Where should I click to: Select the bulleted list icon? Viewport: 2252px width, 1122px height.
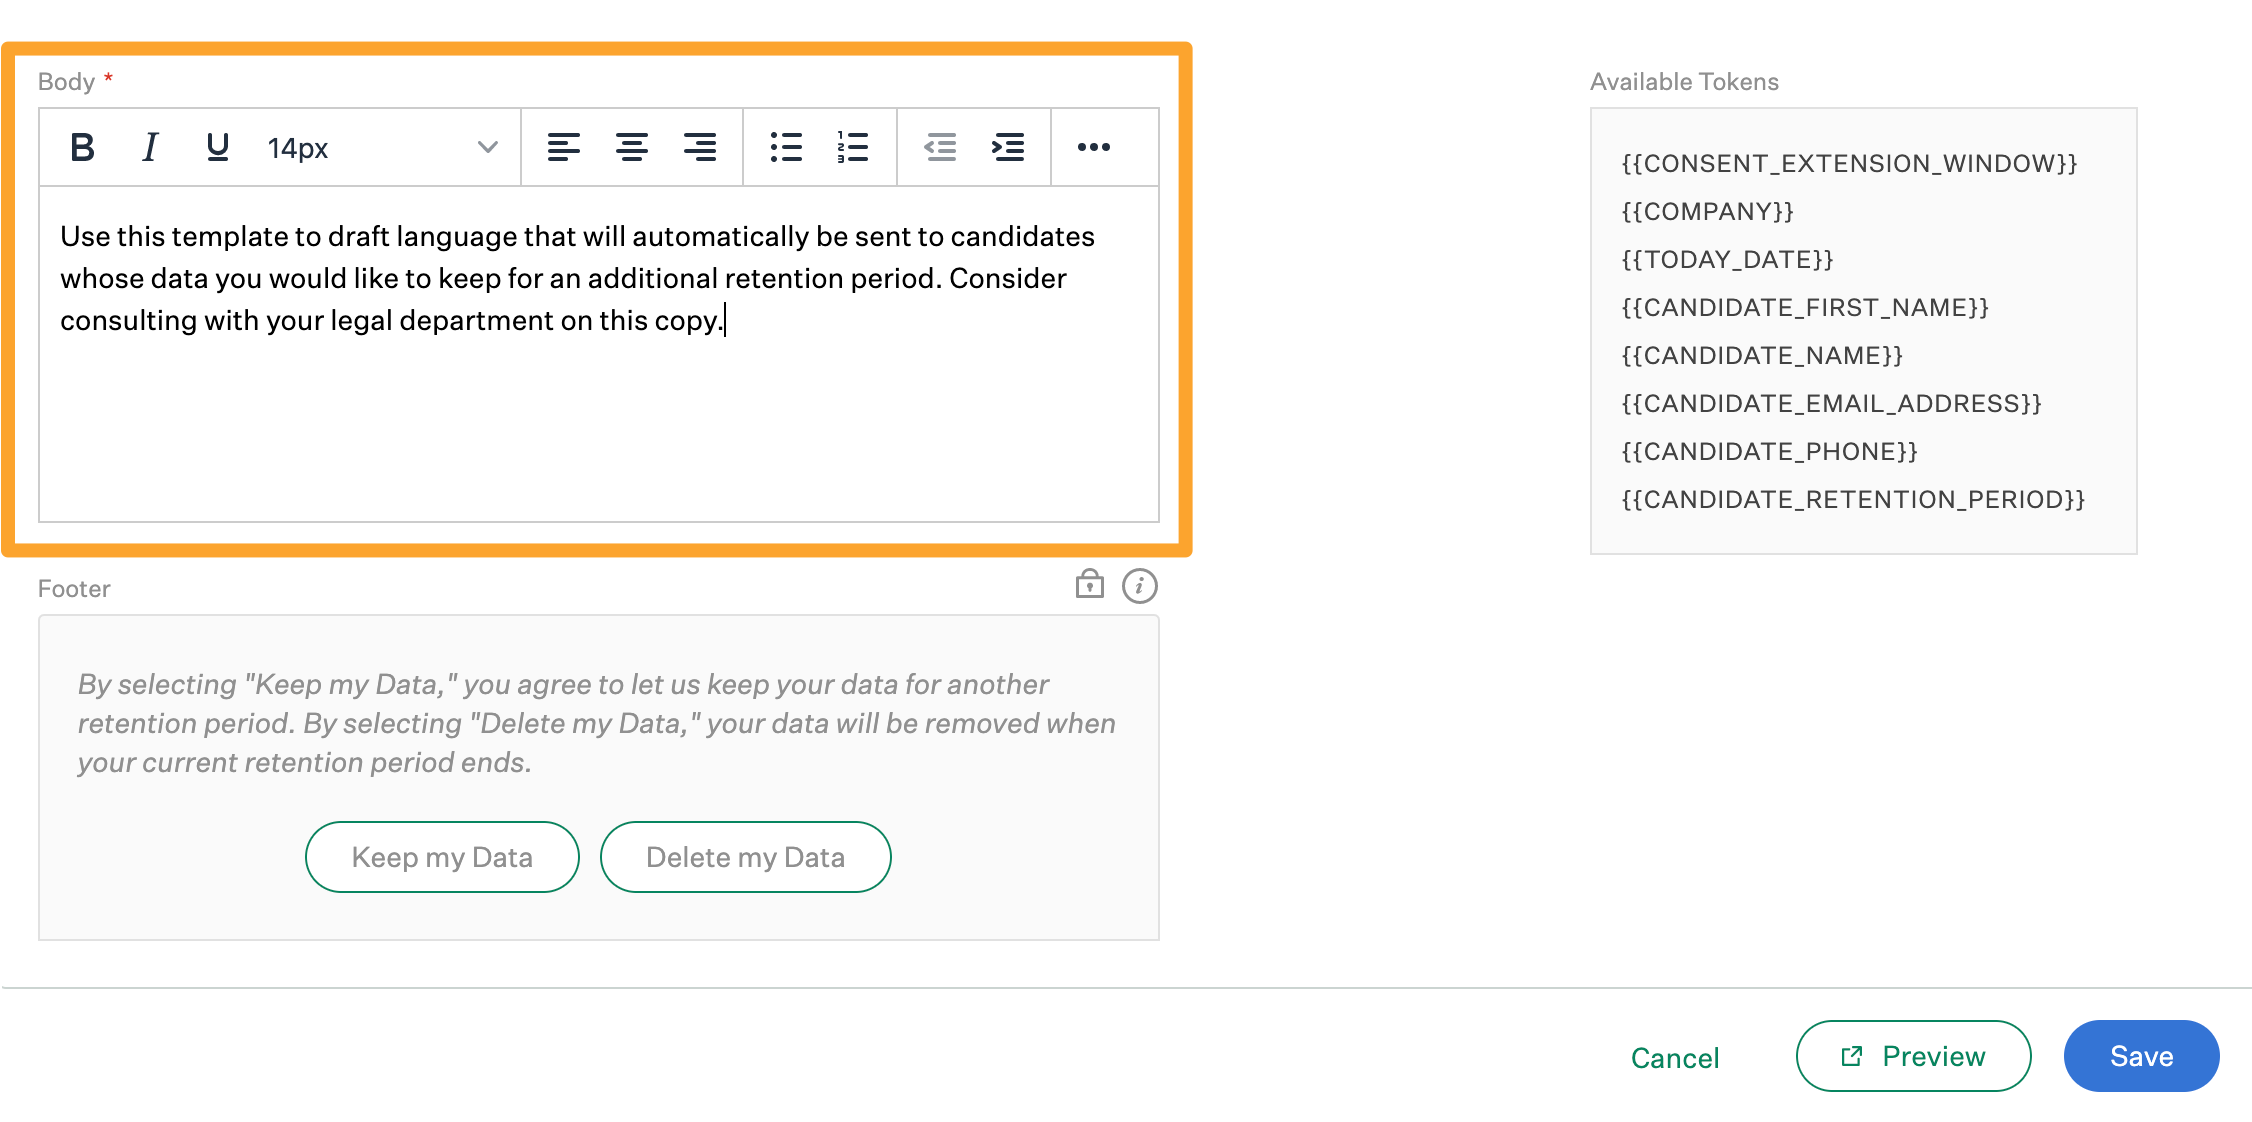coord(786,147)
